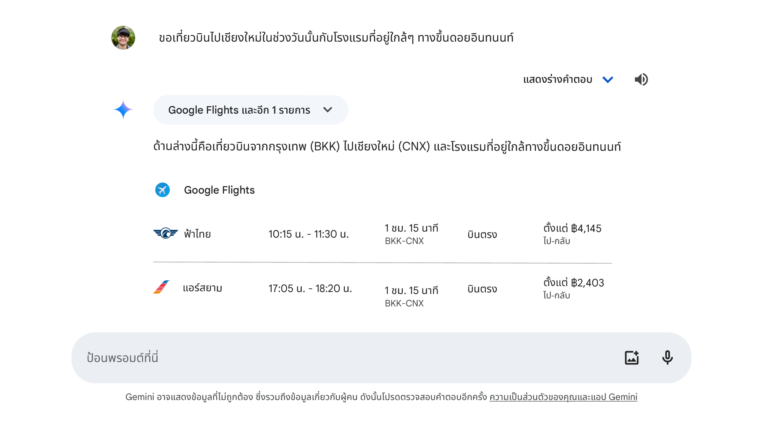Open the แสดงร่างคำตอบ label

tap(557, 79)
